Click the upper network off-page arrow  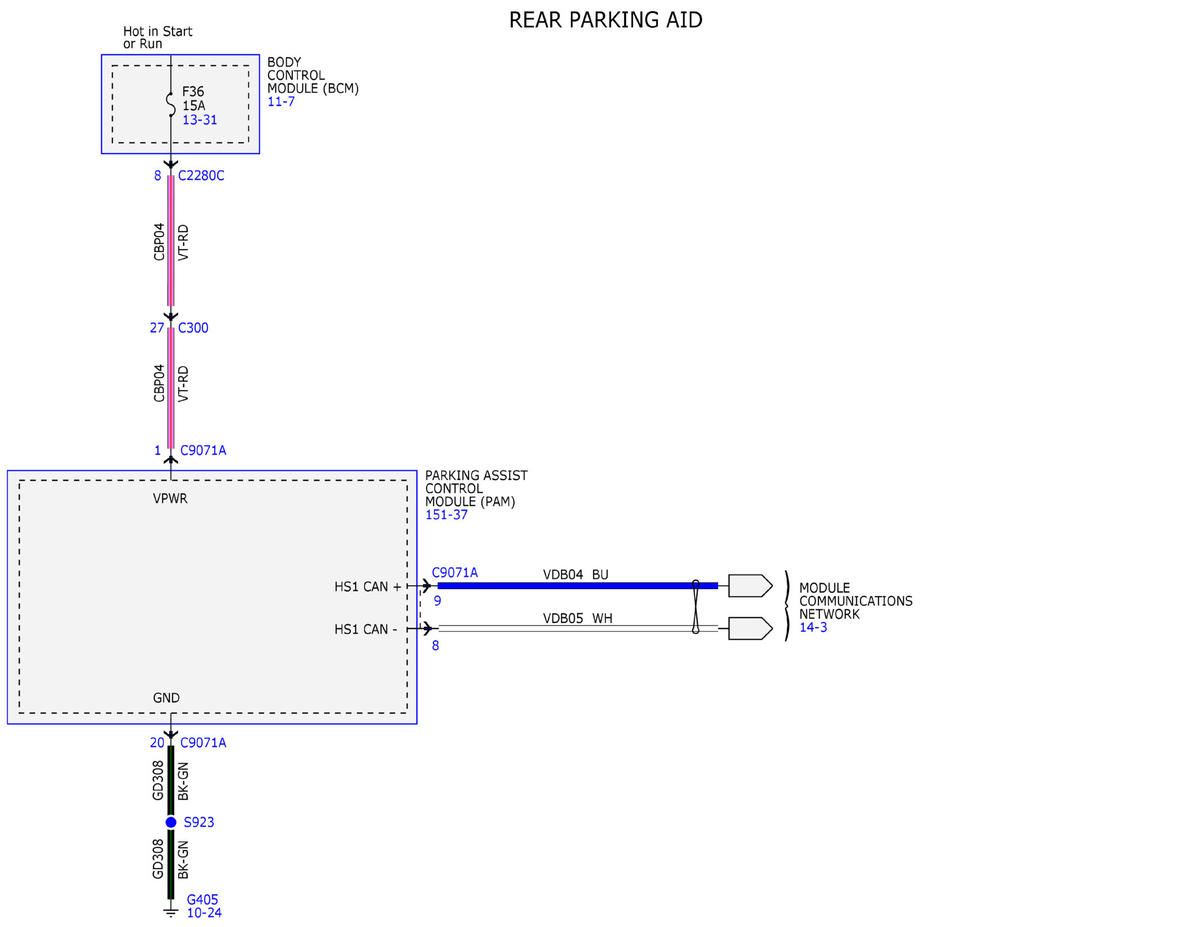point(750,585)
